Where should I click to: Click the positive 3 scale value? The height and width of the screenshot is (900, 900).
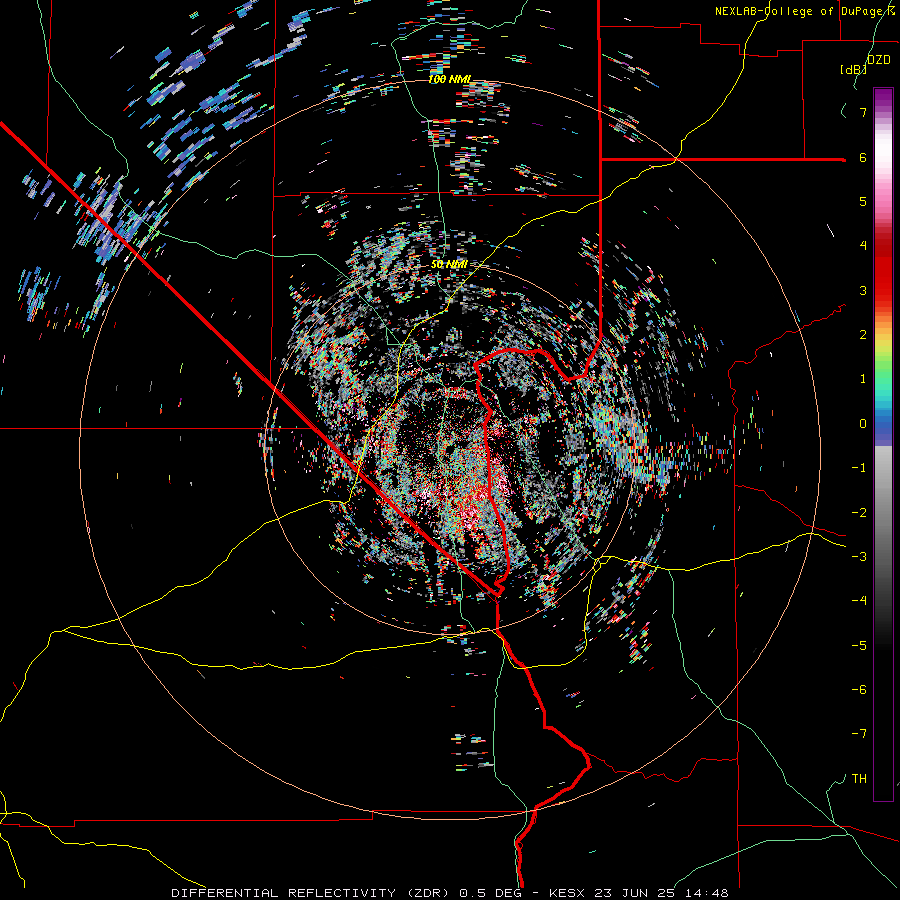point(863,290)
